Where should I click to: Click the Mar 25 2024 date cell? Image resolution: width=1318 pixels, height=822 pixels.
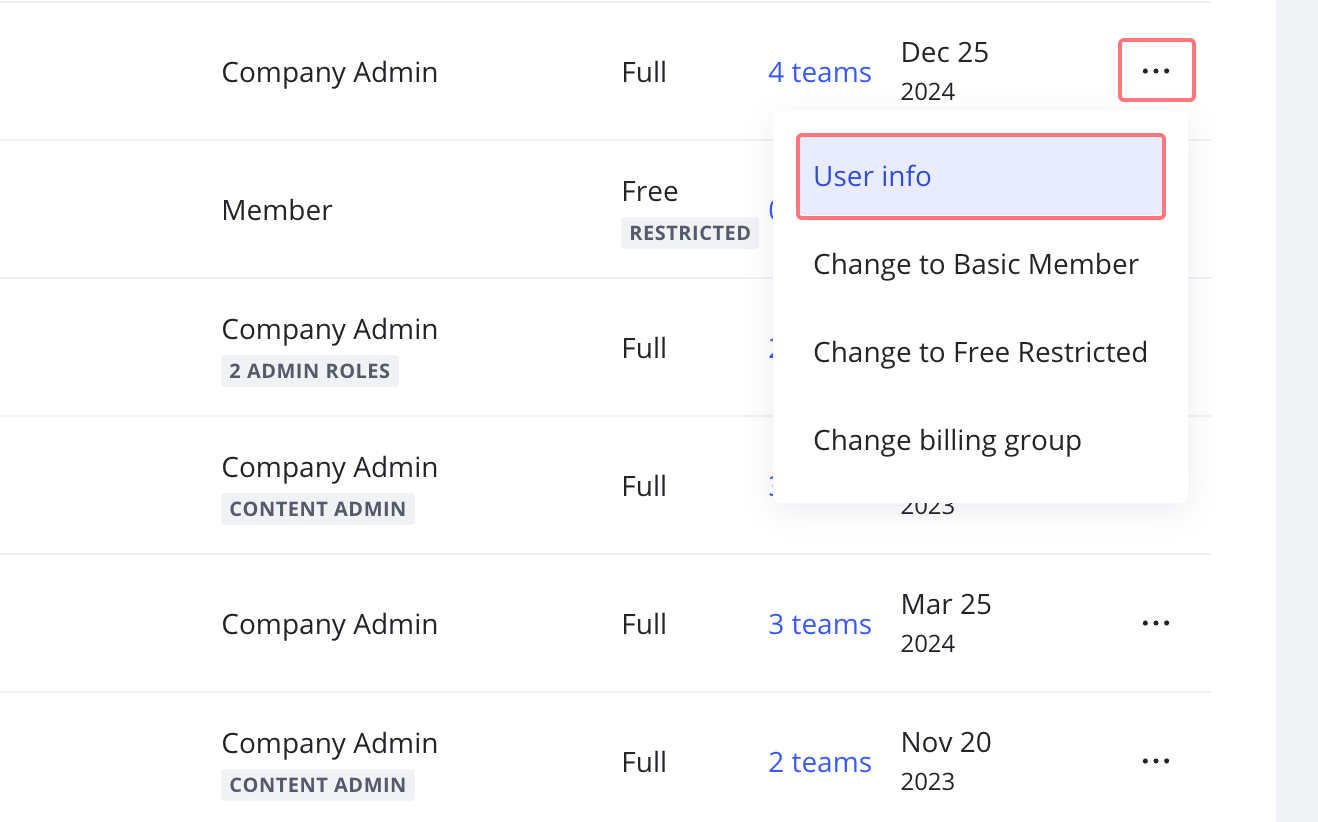click(945, 622)
